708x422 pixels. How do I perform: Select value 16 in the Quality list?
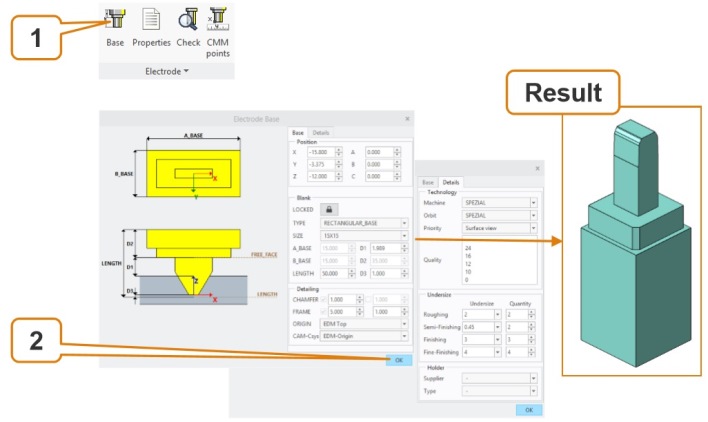469,255
